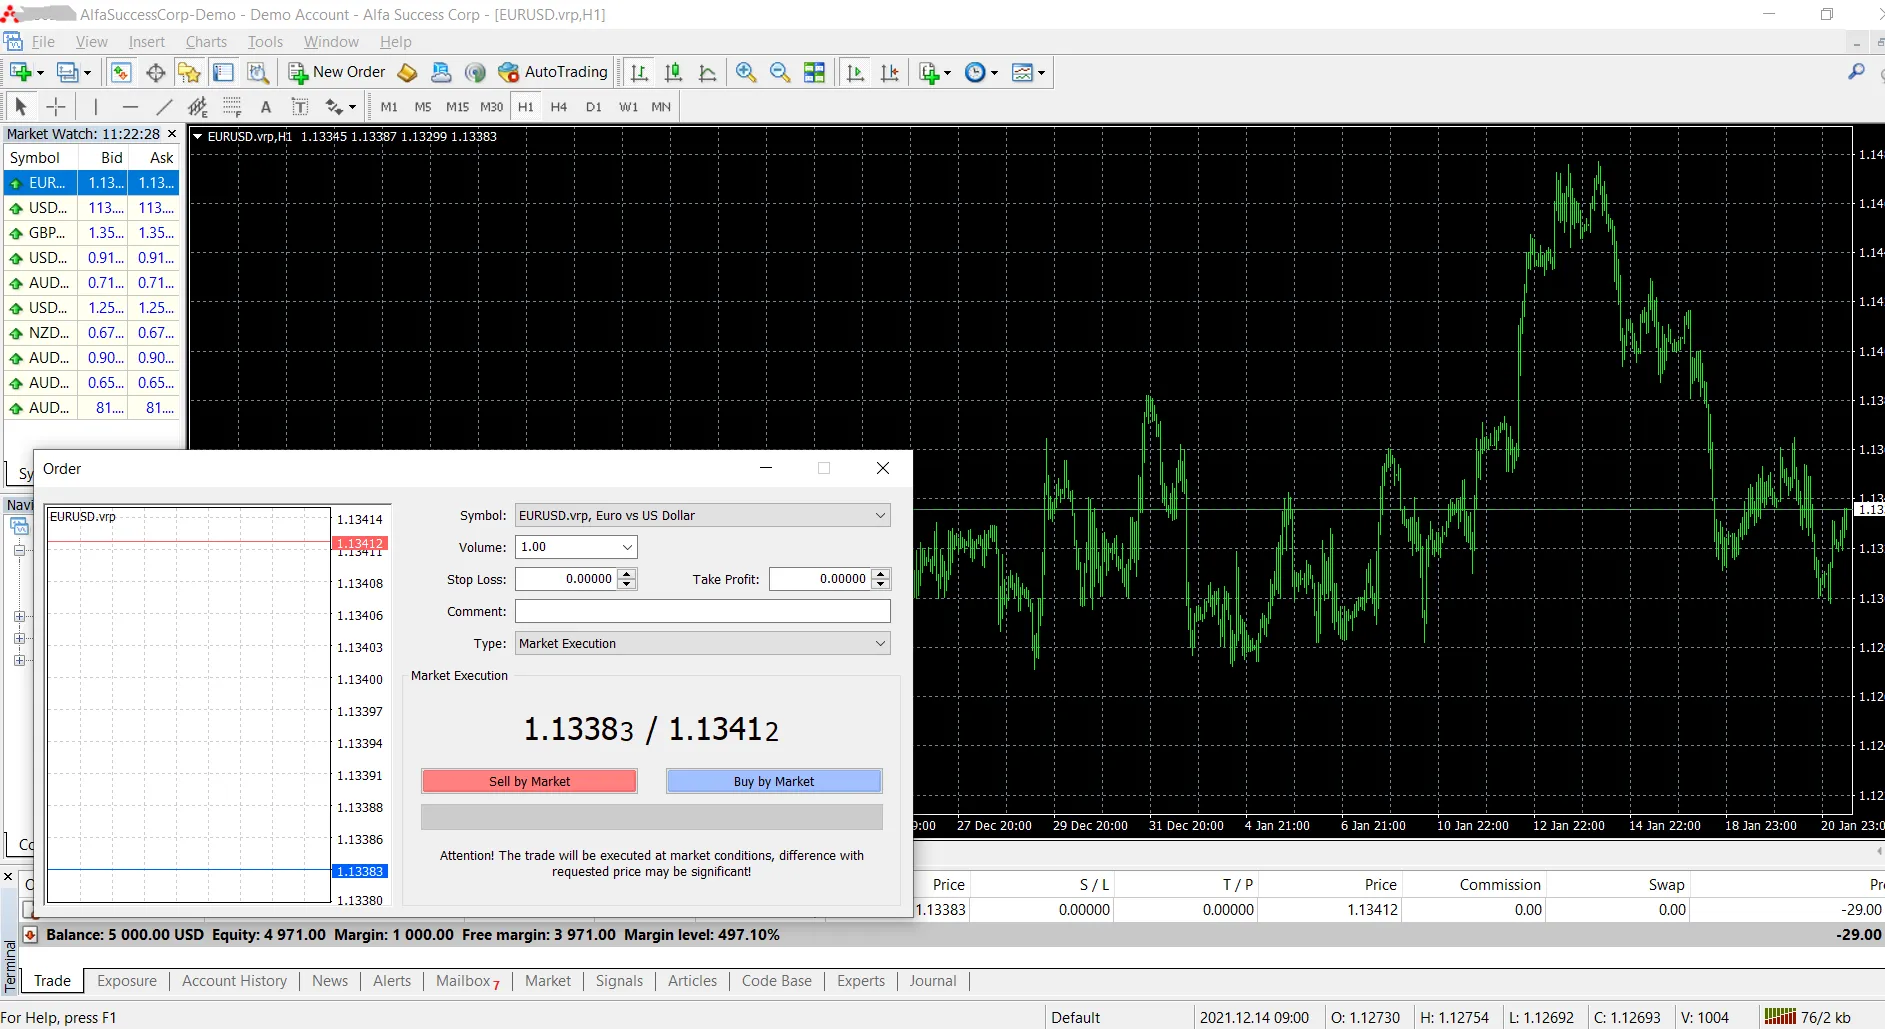Toggle the AutoTrading button
The image size is (1885, 1029).
553,72
